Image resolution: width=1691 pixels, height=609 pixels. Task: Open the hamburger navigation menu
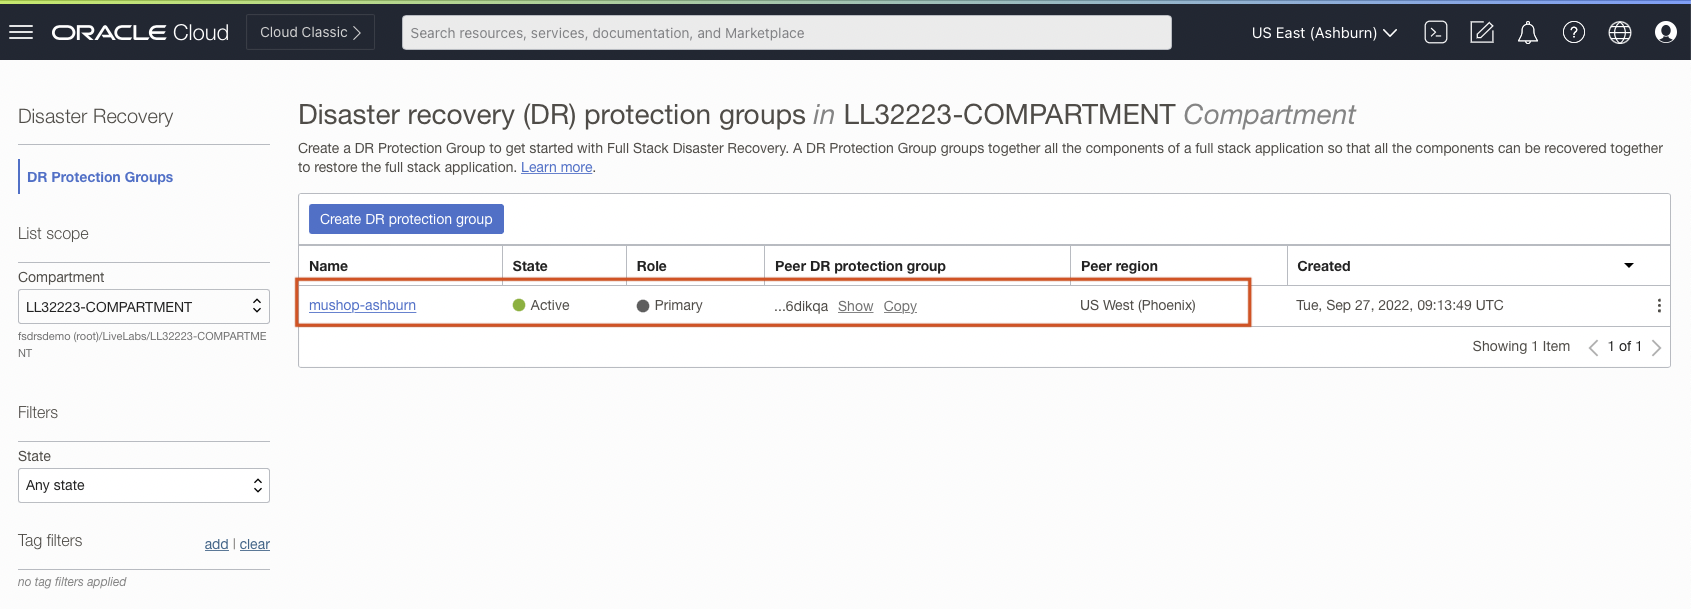click(x=21, y=33)
